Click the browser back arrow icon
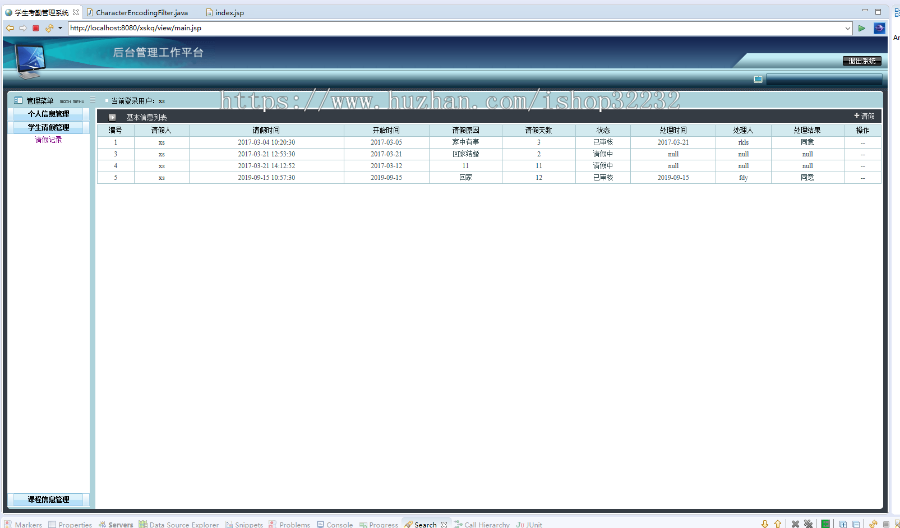900x528 pixels. (x=10, y=28)
